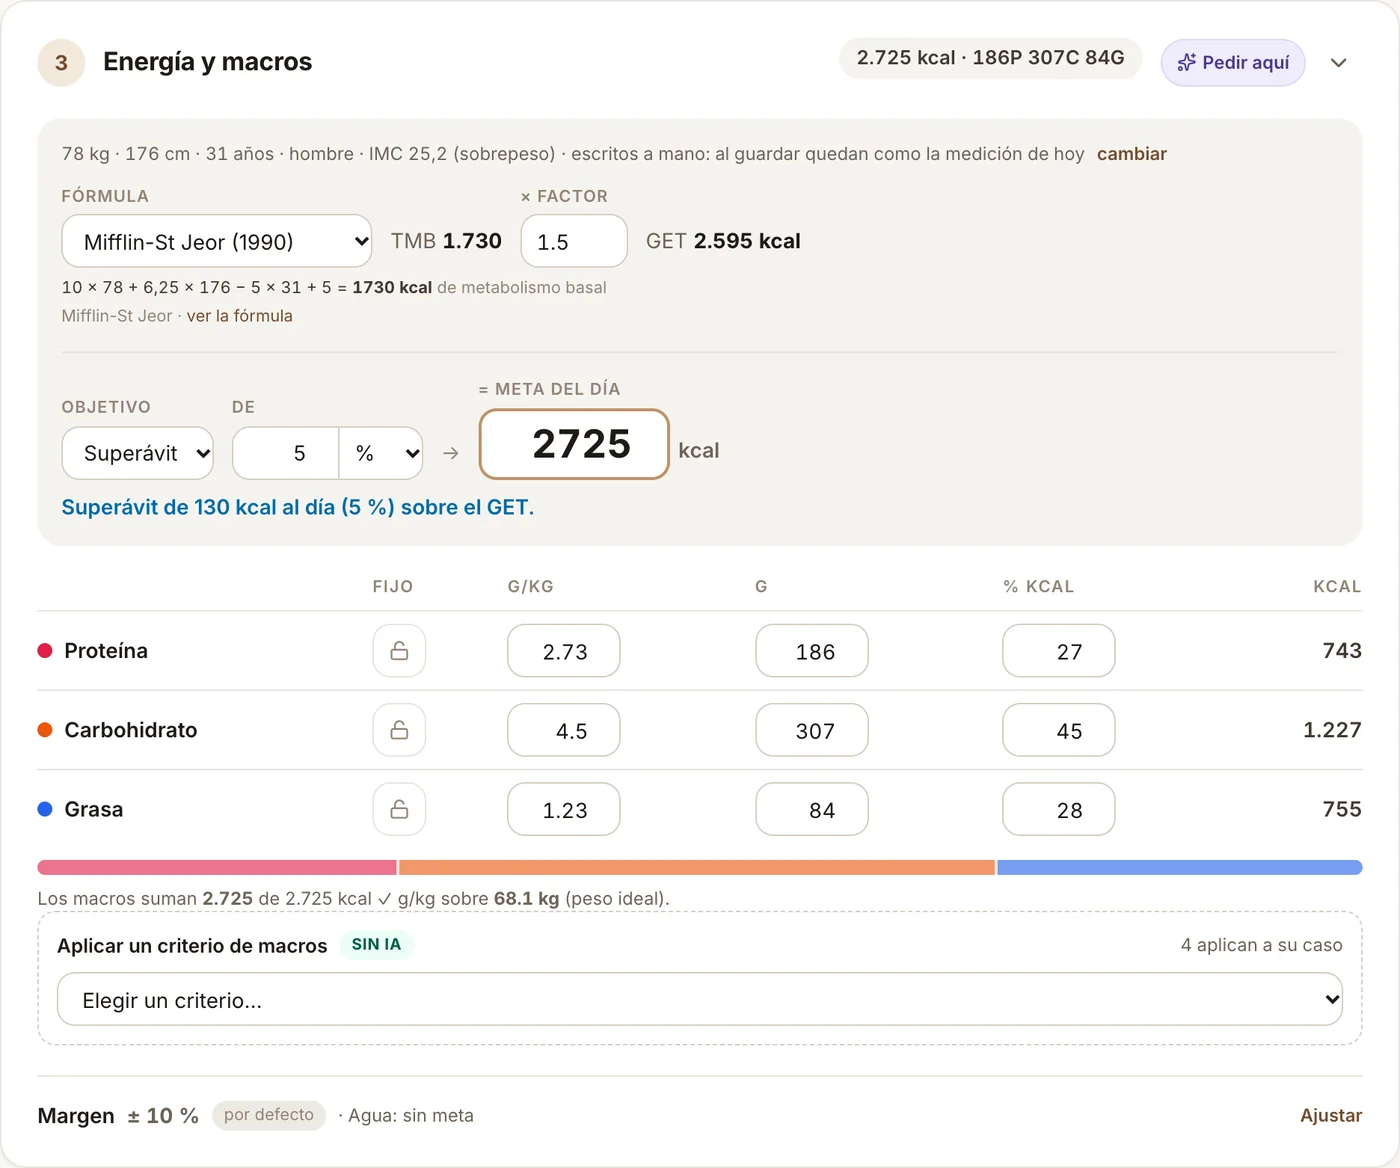Viewport: 1400px width, 1168px height.
Task: Click the blue fat segment of macro bar
Action: click(1180, 867)
